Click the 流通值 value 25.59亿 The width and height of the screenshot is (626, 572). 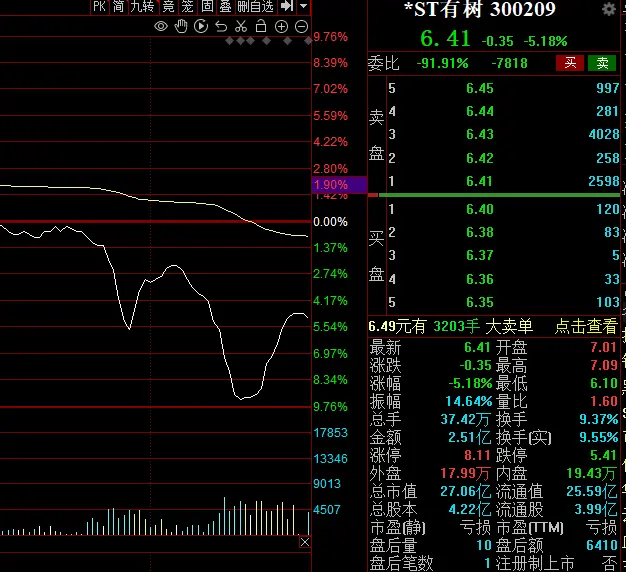tap(592, 491)
